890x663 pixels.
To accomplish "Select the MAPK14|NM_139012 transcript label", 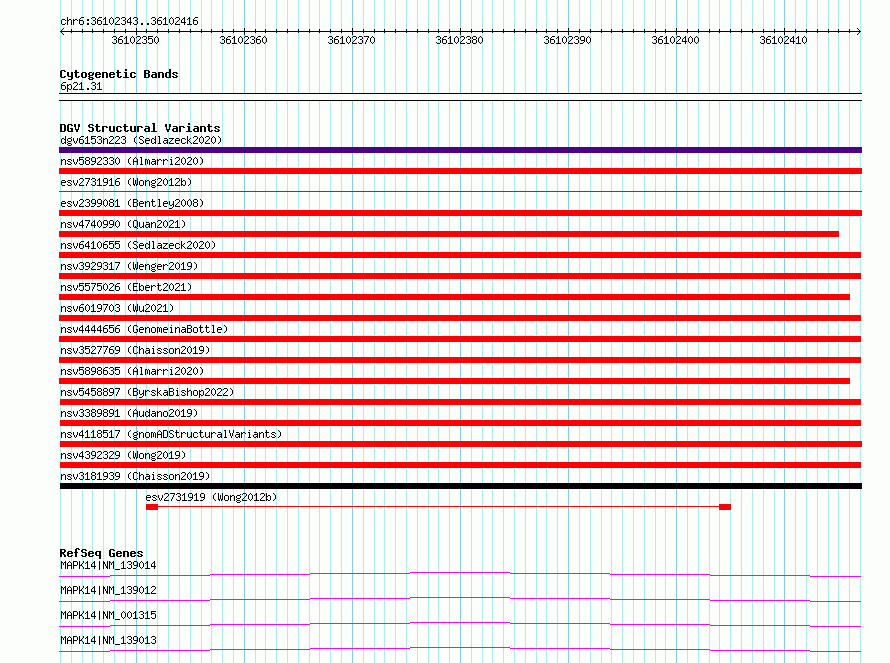I will pos(108,590).
